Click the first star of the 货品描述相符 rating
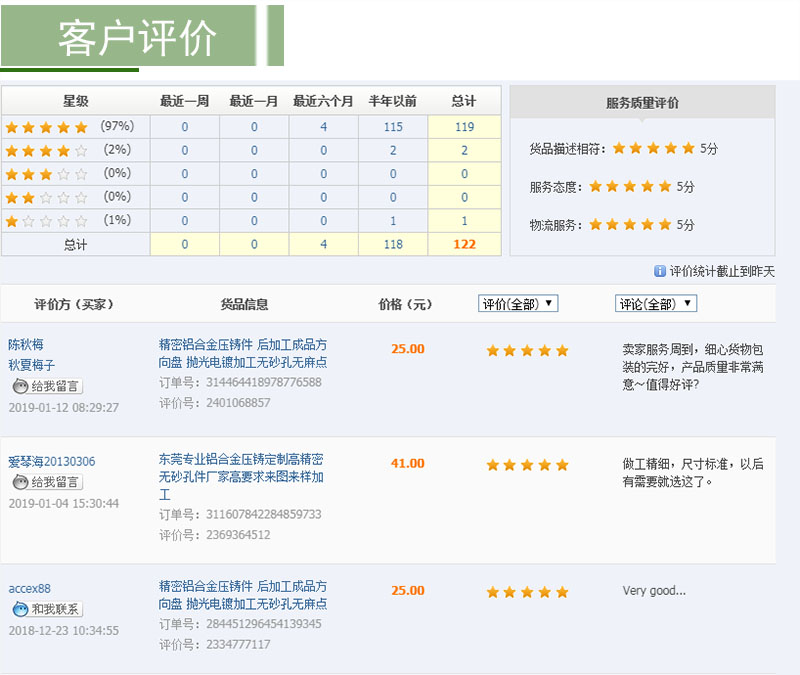Viewport: 800px width, 675px height. tap(620, 147)
